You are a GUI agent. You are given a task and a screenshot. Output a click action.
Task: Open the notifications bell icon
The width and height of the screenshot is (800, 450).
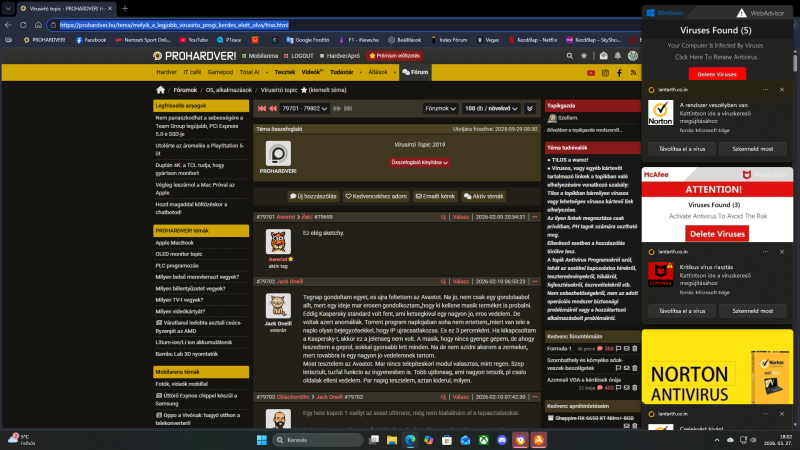pyautogui.click(x=617, y=56)
